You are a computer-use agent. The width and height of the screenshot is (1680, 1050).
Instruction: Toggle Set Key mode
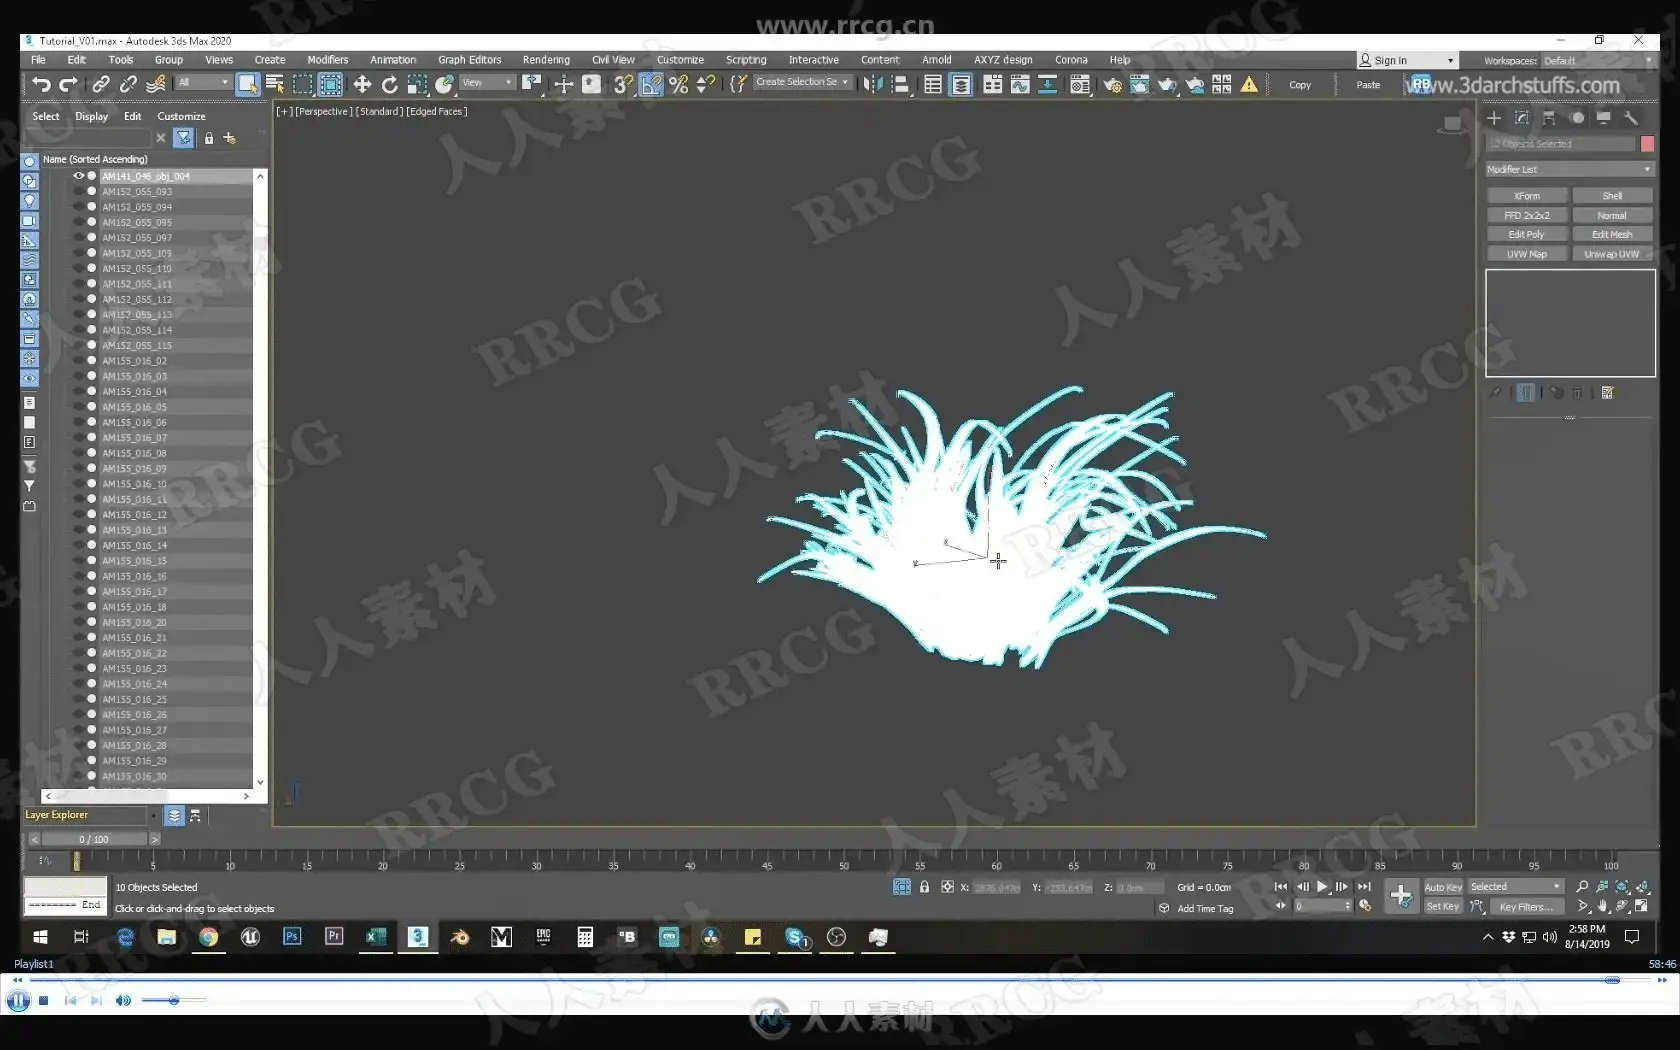point(1442,906)
